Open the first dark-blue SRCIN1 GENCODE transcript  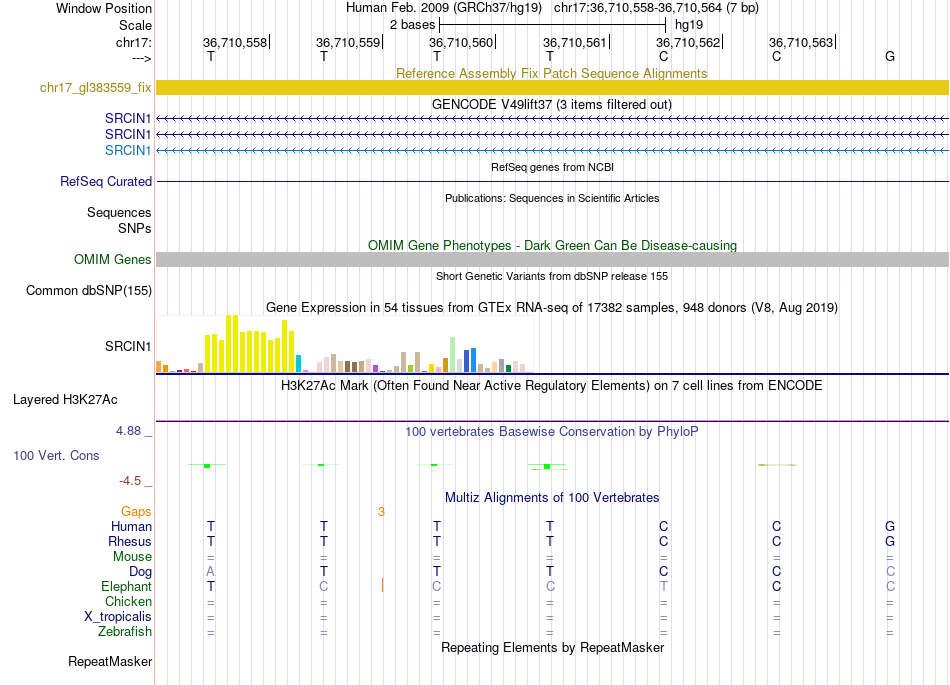click(x=552, y=119)
